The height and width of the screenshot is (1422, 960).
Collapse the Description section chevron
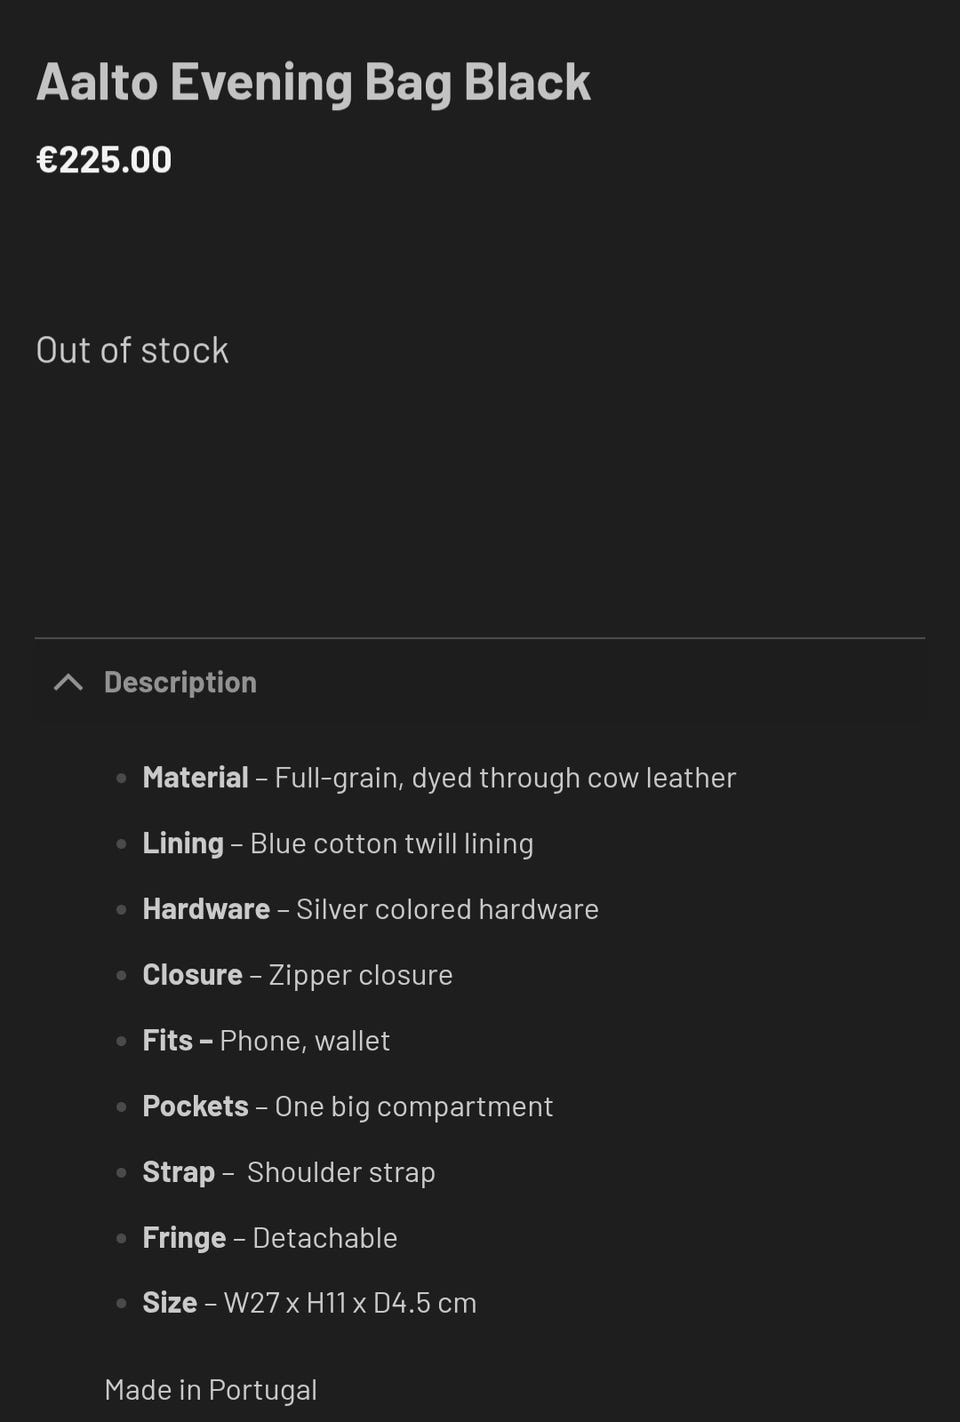click(x=68, y=682)
